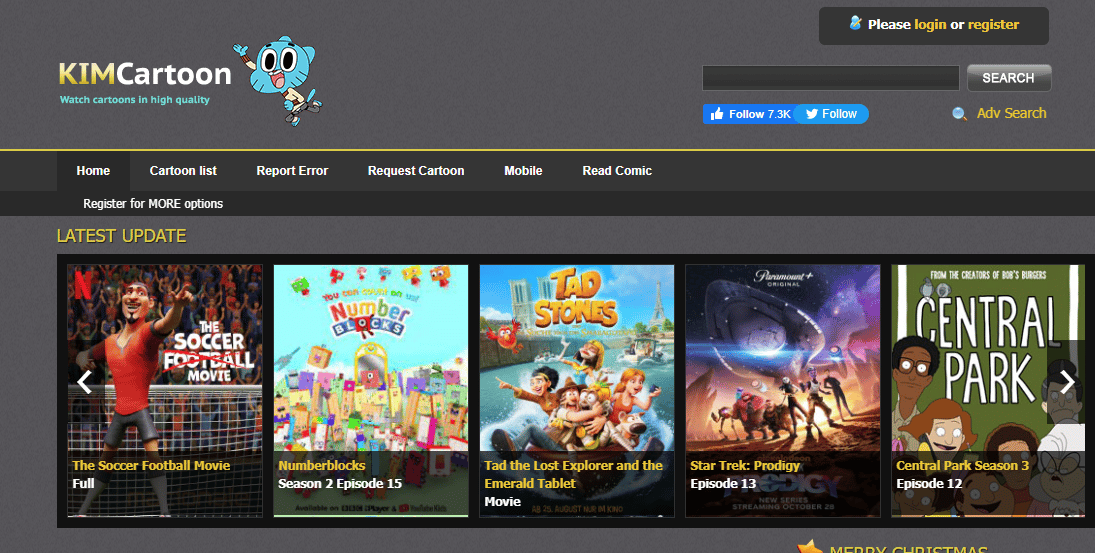Click the user icon beside Please login
The width and height of the screenshot is (1095, 553).
855,23
